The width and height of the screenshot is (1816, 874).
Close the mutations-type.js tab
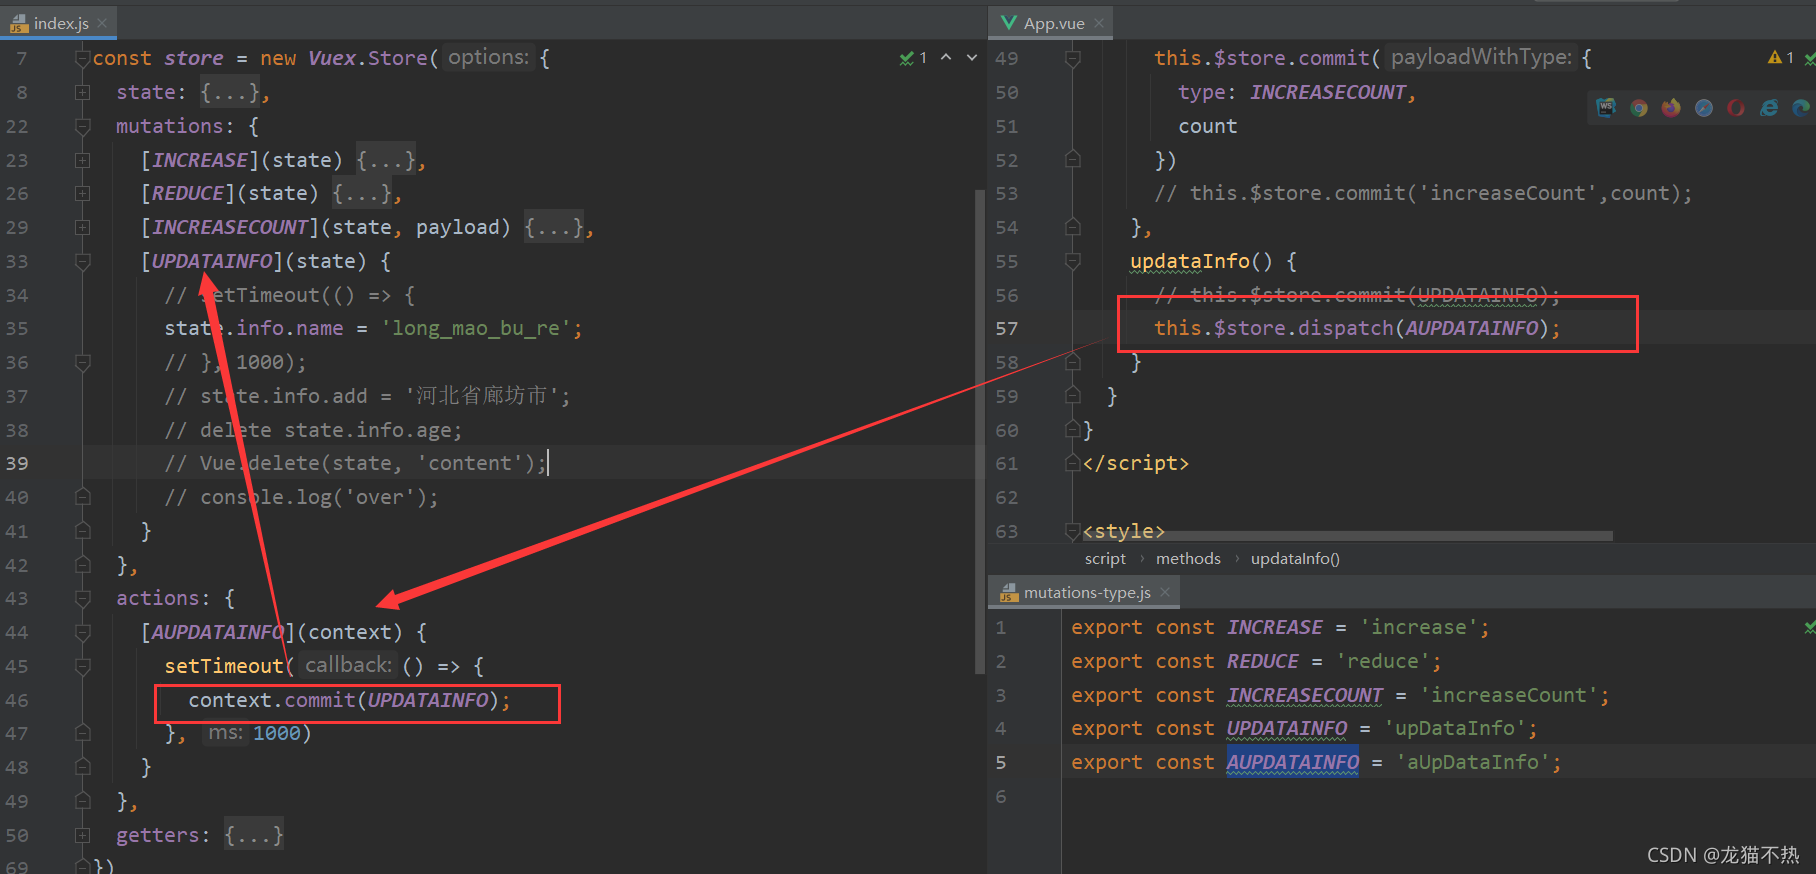(1165, 592)
